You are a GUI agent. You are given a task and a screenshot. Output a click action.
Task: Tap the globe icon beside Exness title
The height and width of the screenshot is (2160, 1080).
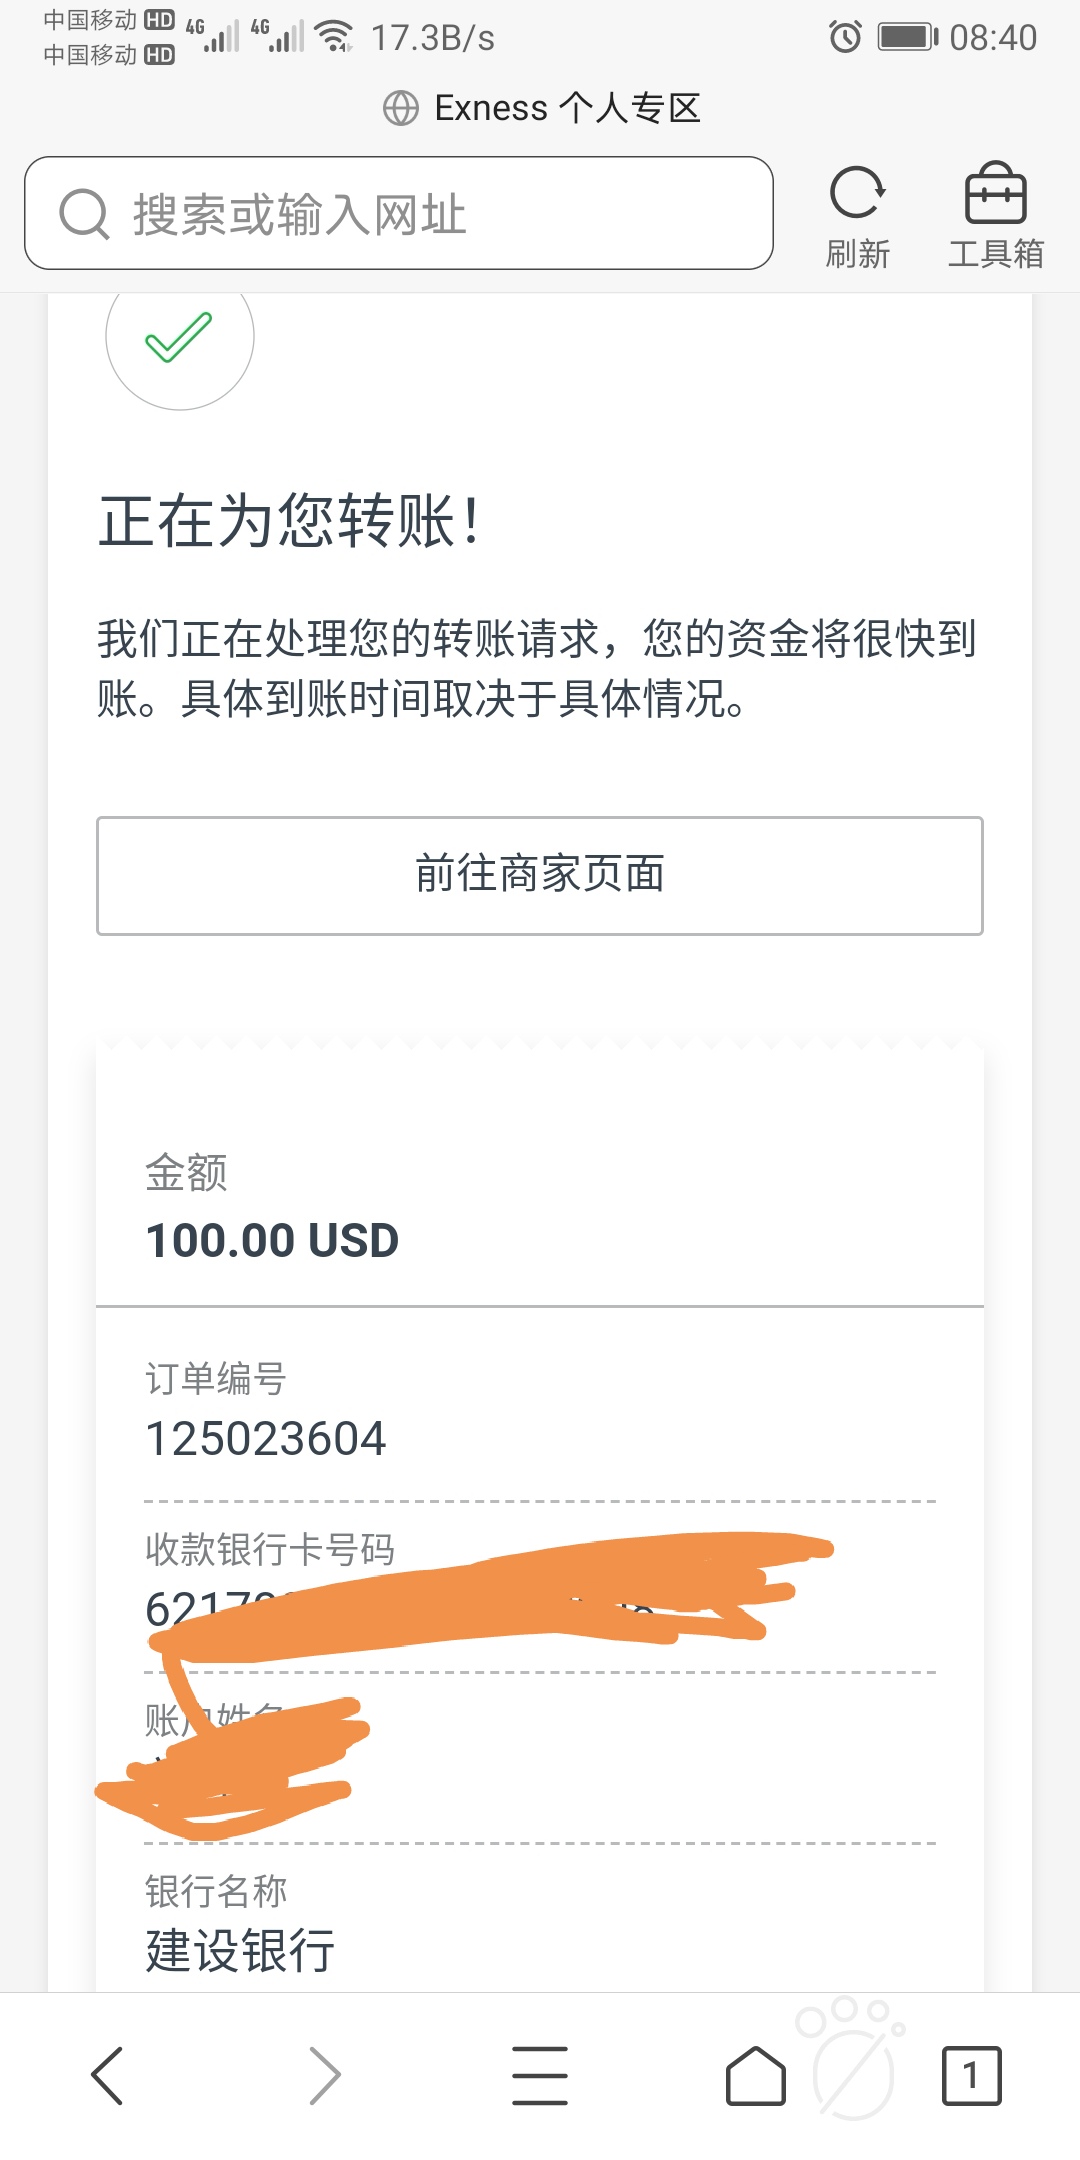click(401, 108)
